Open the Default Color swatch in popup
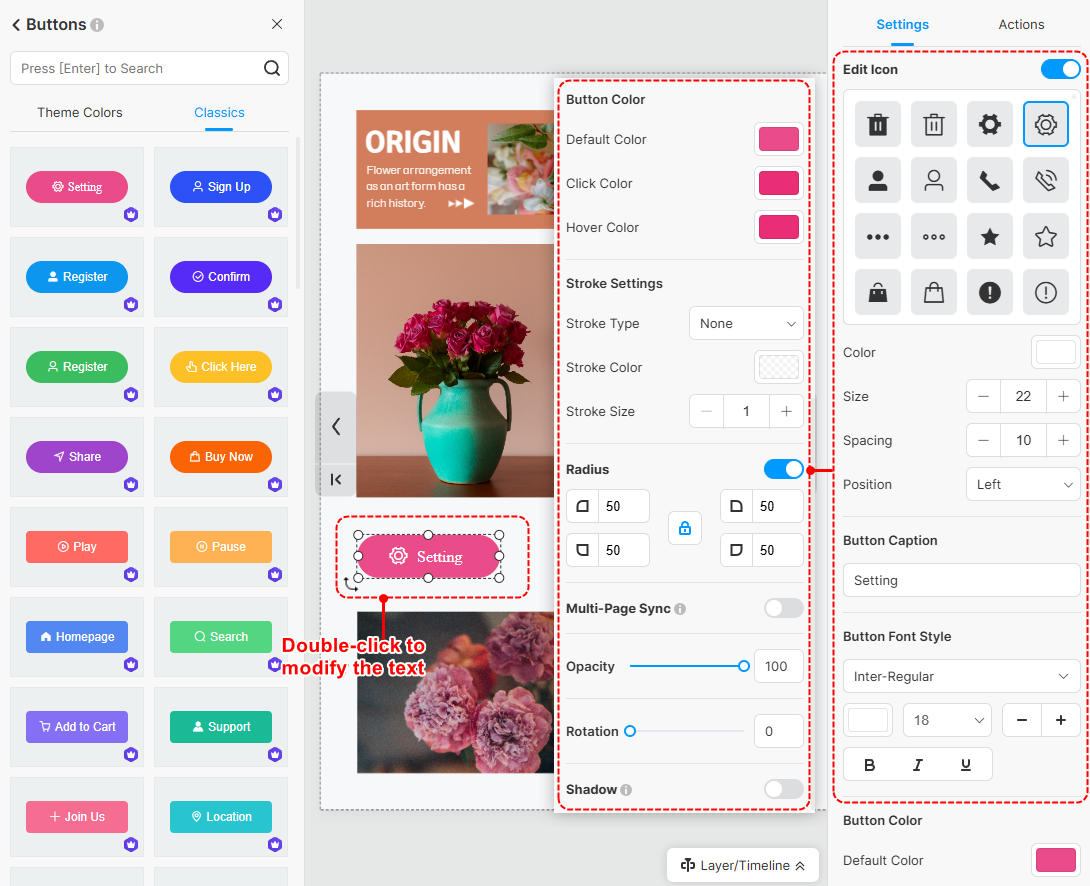 click(779, 139)
